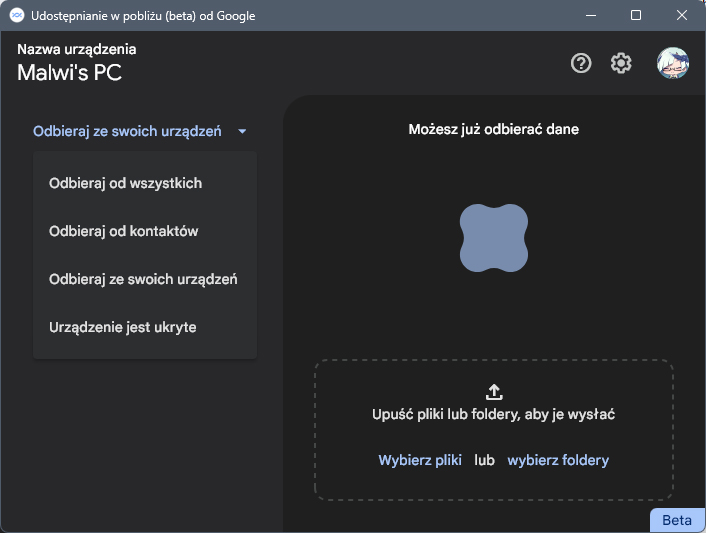The height and width of the screenshot is (533, 706).
Task: Click the Beta badge button
Action: click(677, 520)
